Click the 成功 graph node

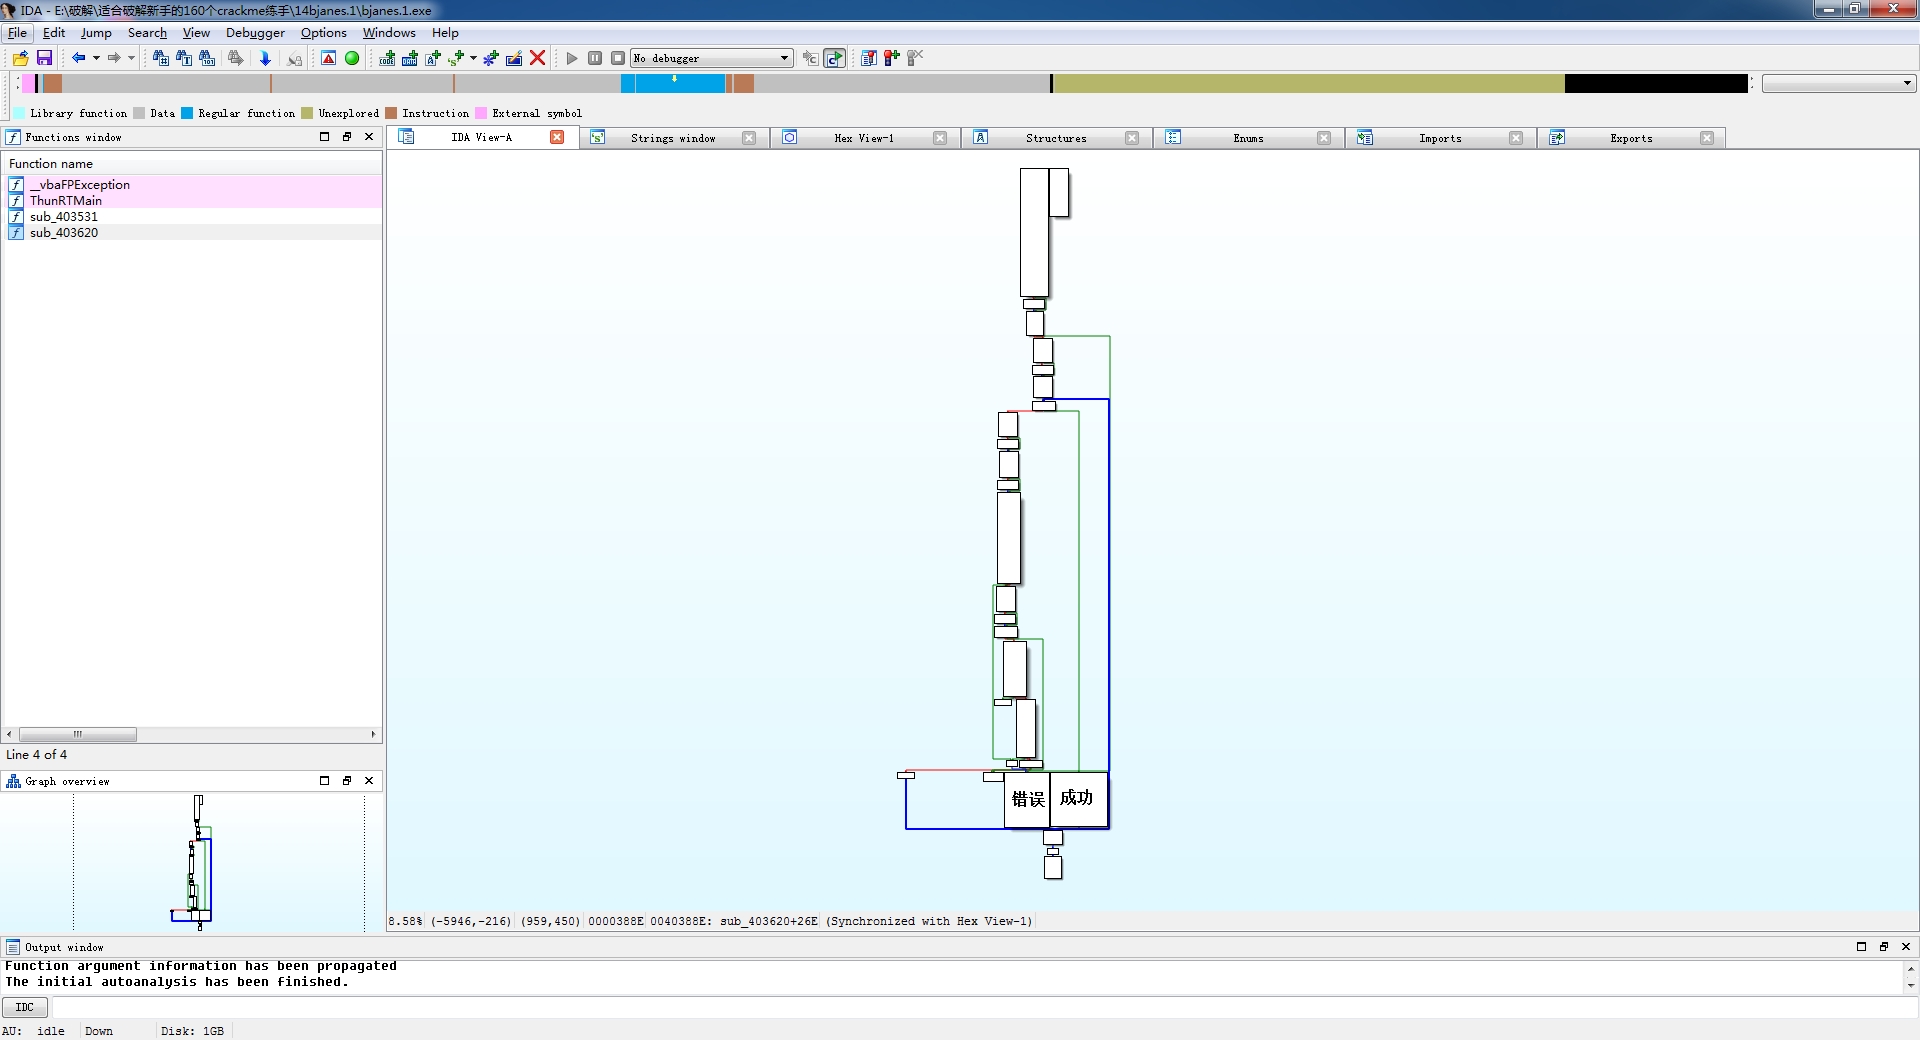[1078, 799]
